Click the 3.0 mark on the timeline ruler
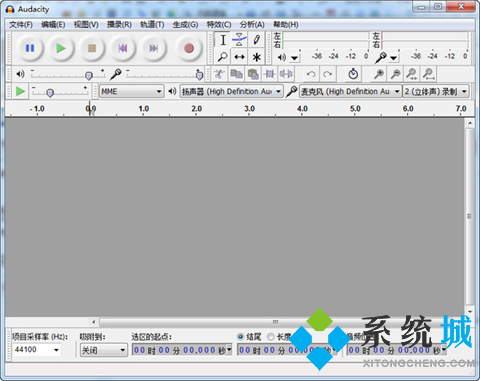This screenshot has width=480, height=381. pyautogui.click(x=249, y=109)
